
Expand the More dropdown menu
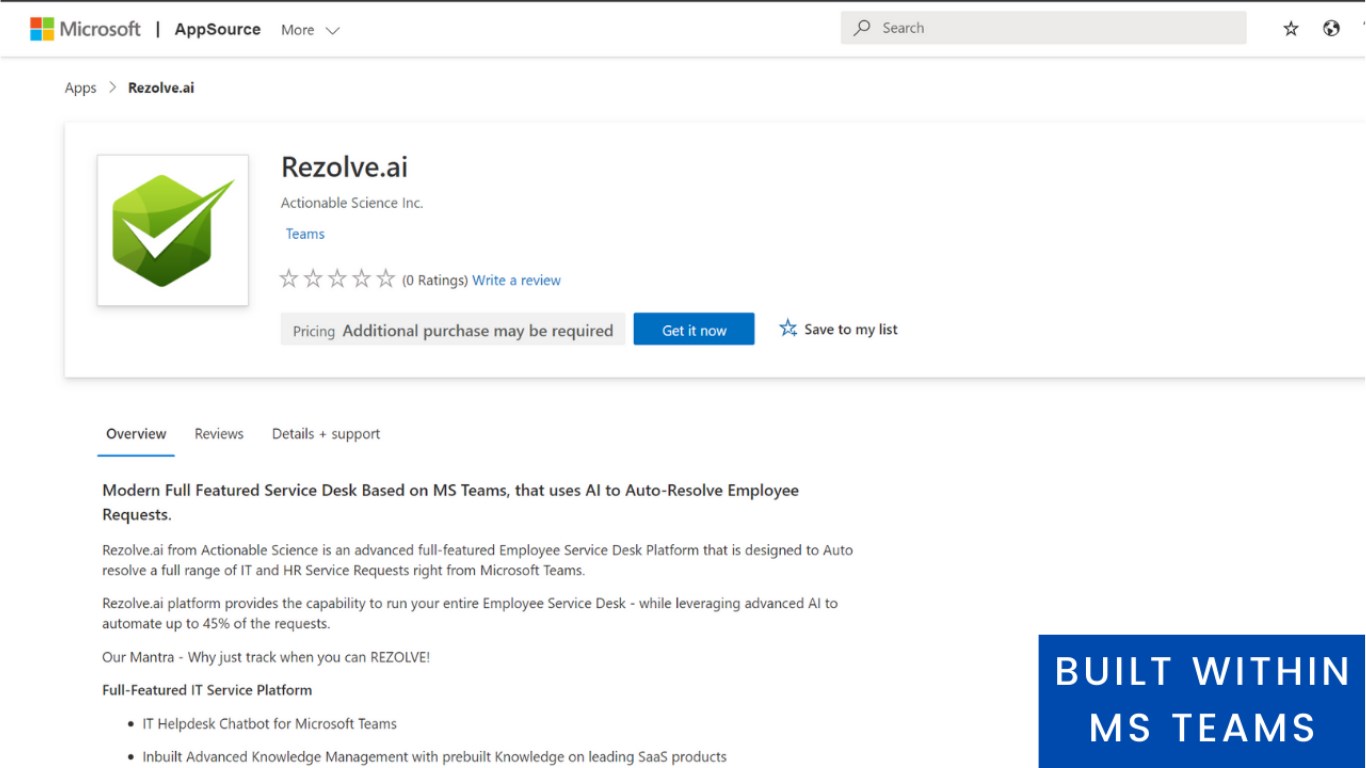pos(310,30)
